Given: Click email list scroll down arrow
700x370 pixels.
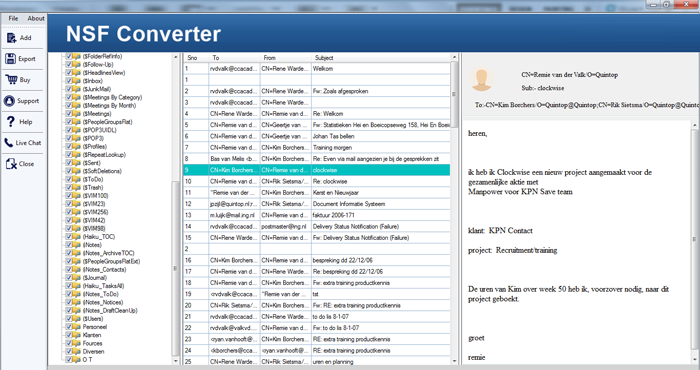Looking at the screenshot, I should coord(454,361).
